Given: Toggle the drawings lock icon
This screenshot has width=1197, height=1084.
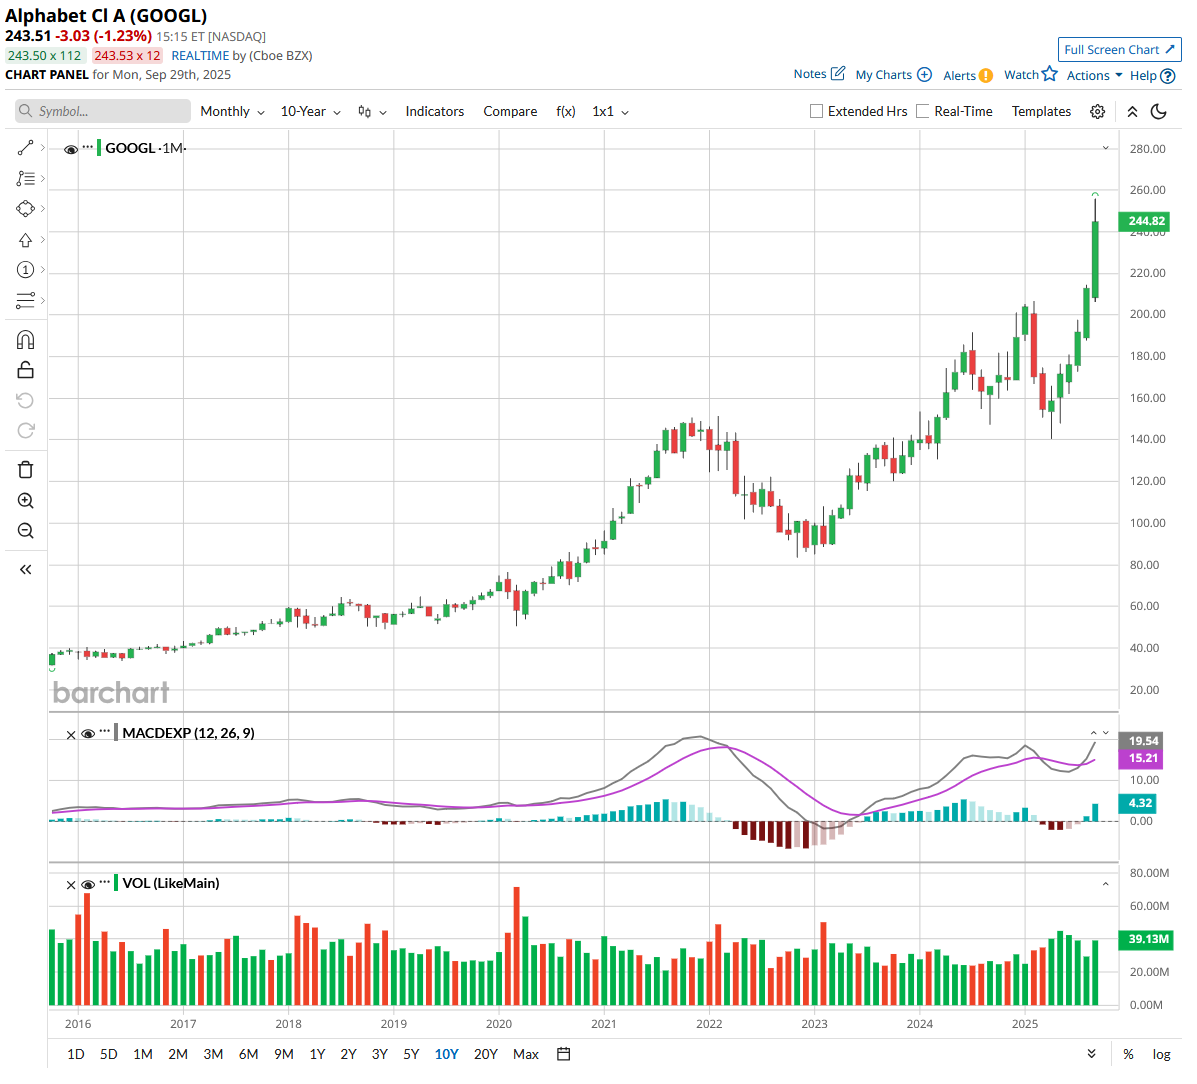Looking at the screenshot, I should (25, 370).
